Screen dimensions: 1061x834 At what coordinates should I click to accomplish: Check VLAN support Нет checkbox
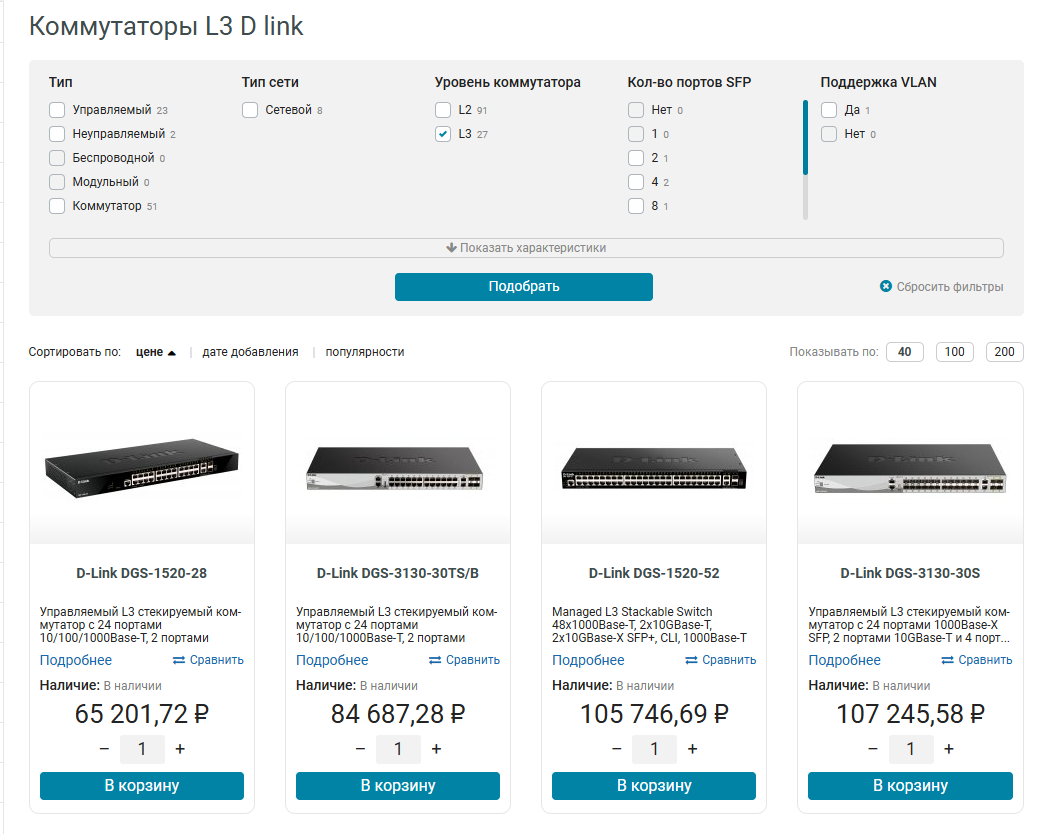[828, 134]
